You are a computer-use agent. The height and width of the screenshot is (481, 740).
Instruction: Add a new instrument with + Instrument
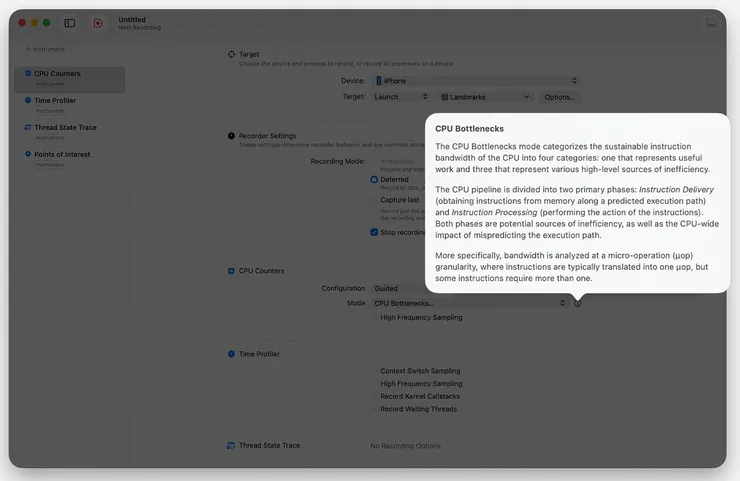click(x=45, y=49)
